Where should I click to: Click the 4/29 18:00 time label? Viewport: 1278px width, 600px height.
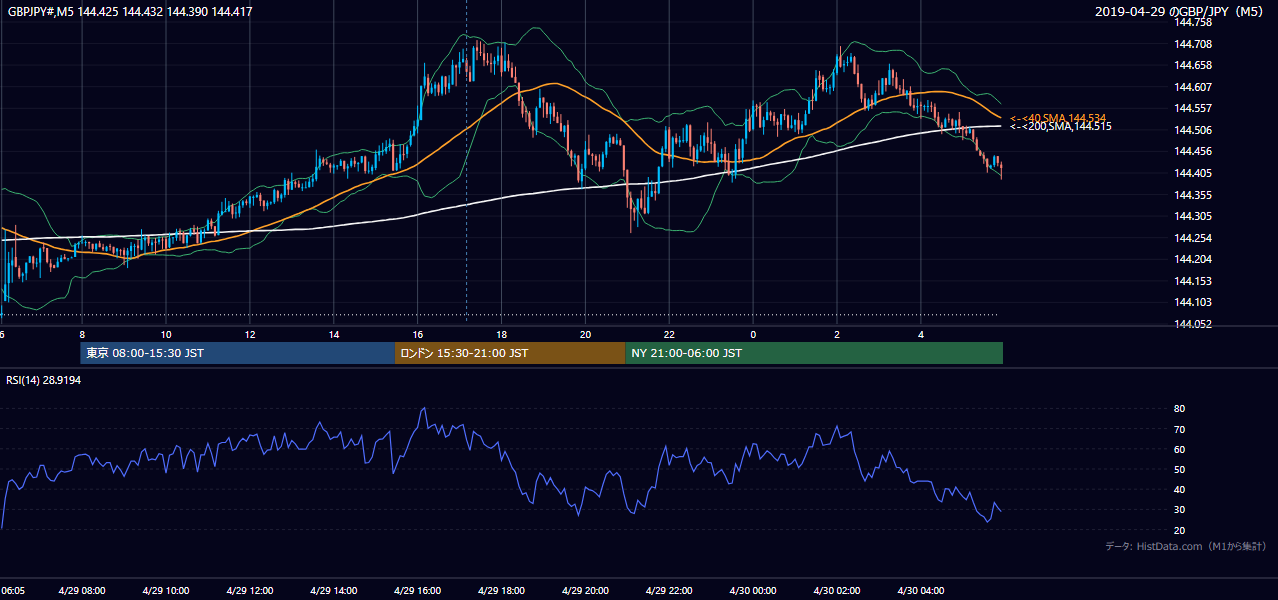click(501, 590)
